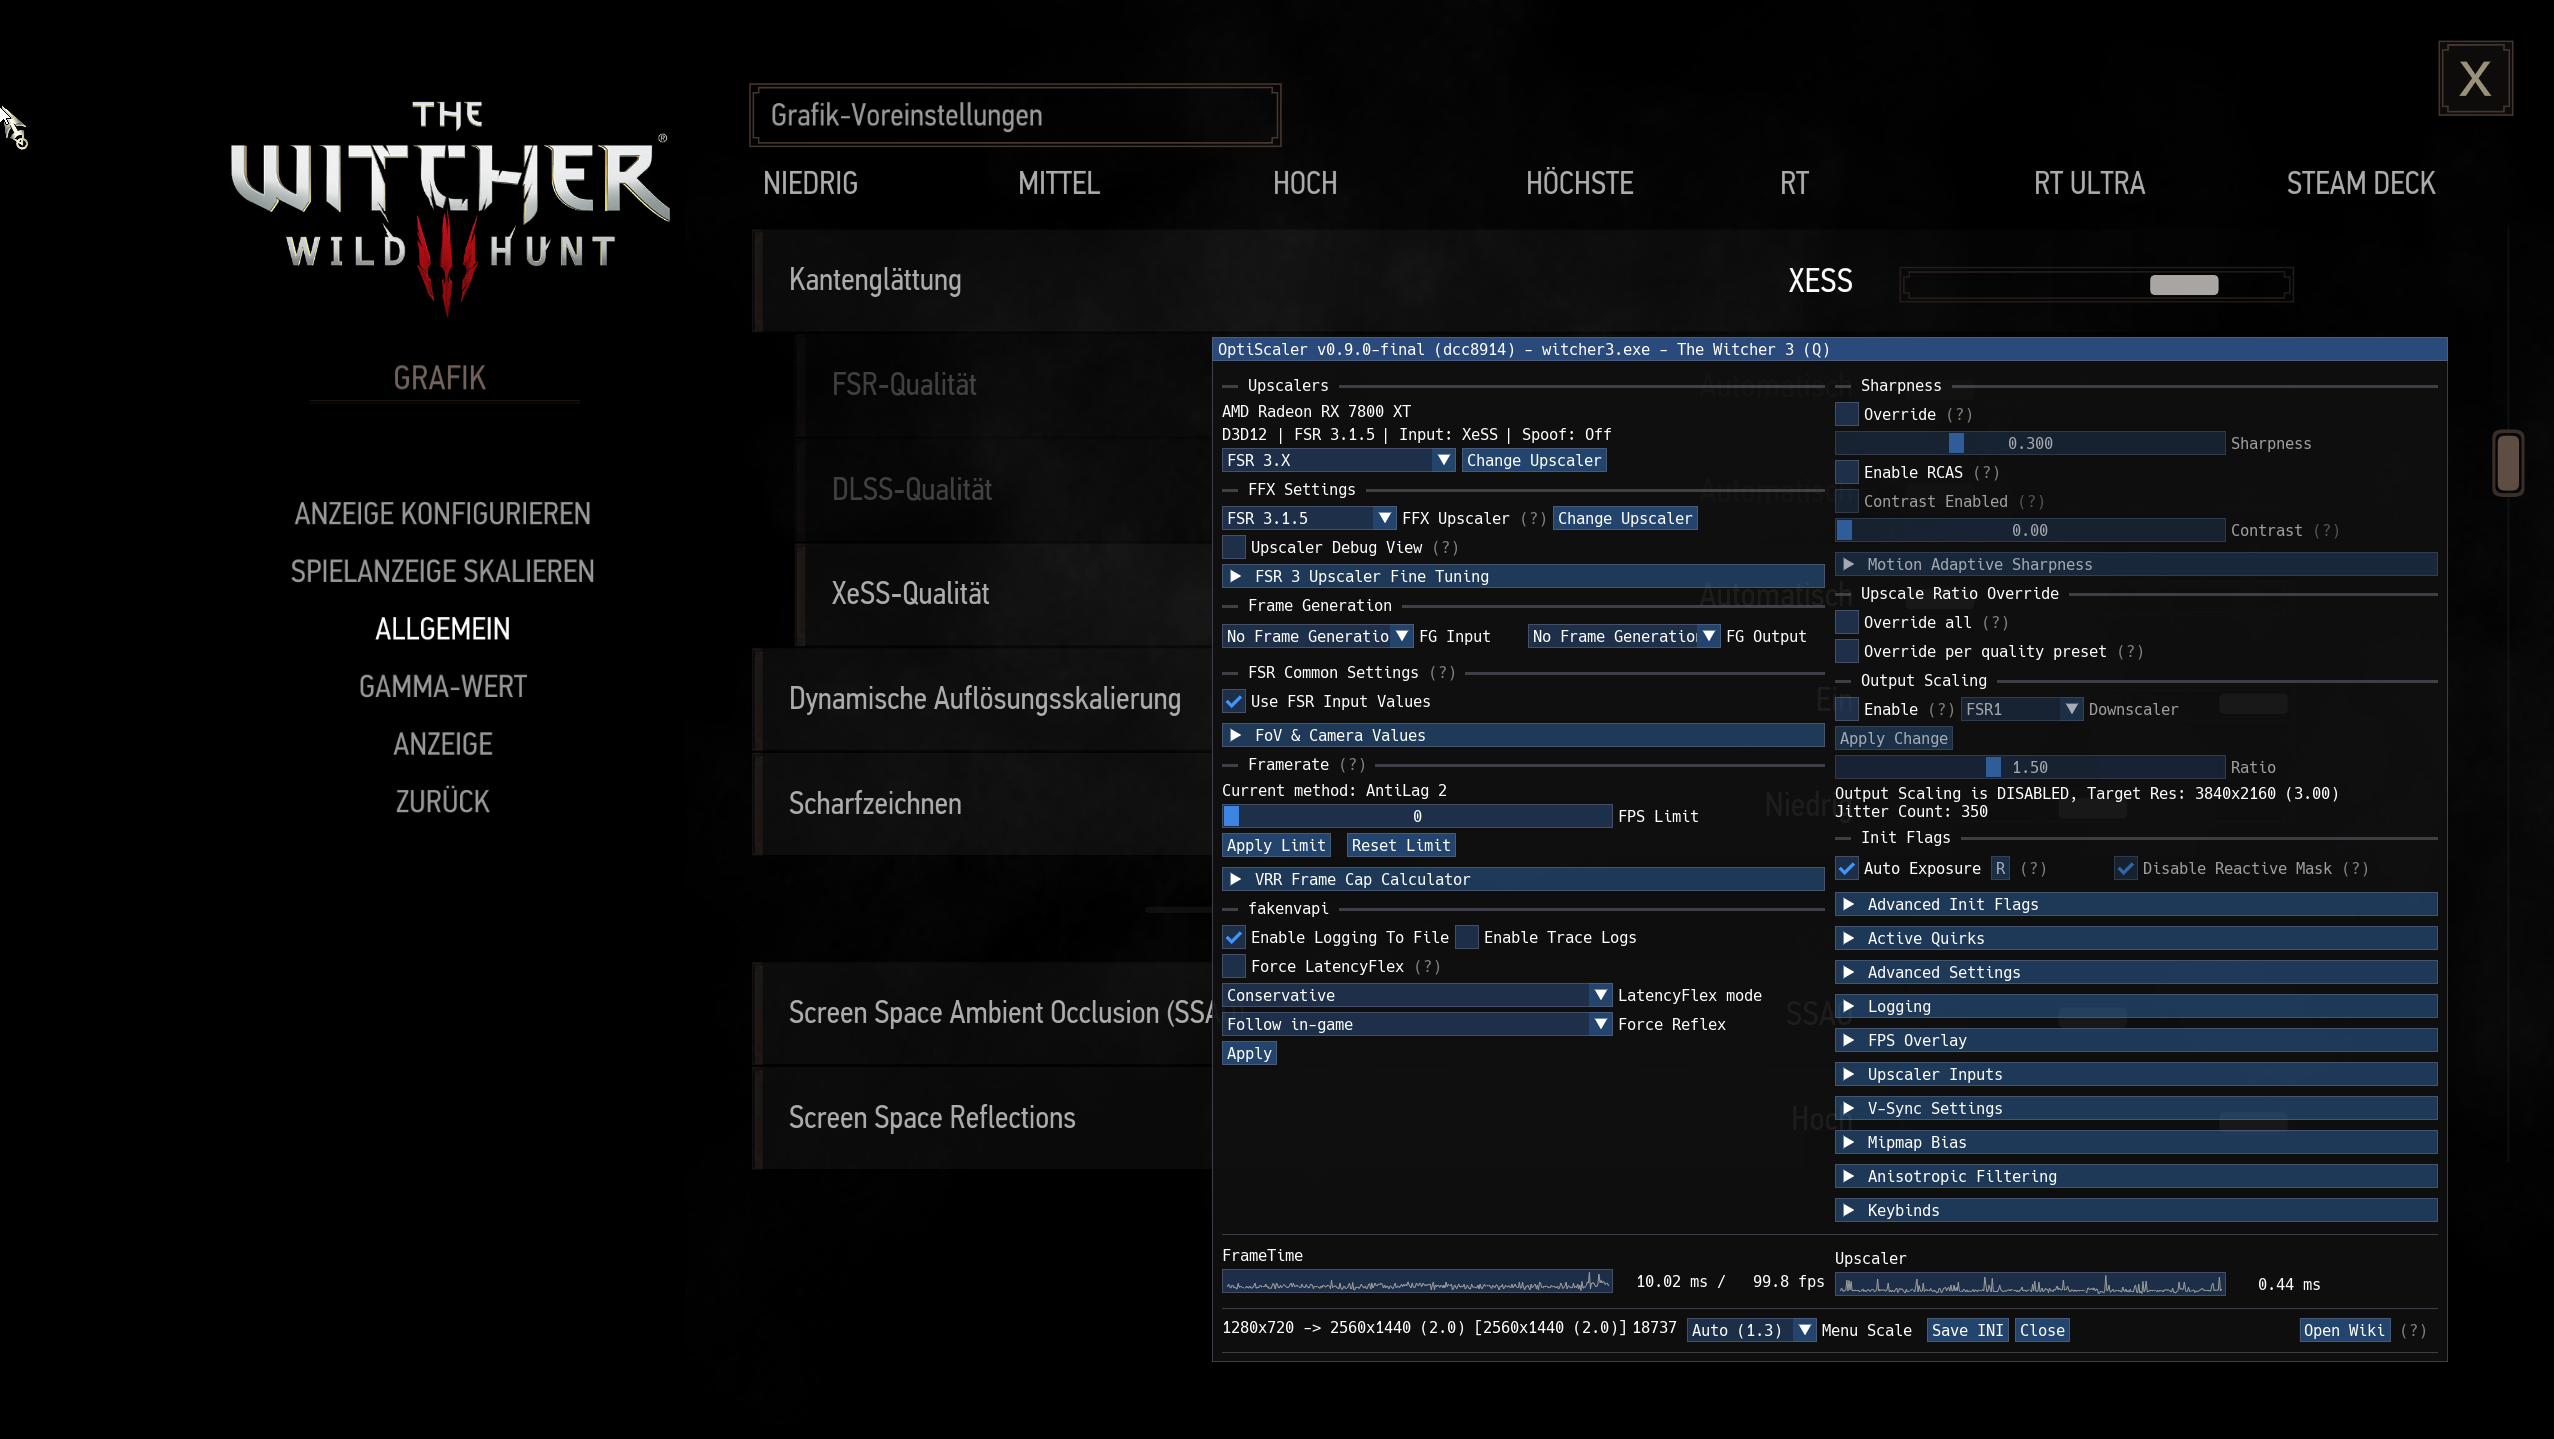Click the Apply Limit button
Screen dimensions: 2554x1439
coord(1276,845)
